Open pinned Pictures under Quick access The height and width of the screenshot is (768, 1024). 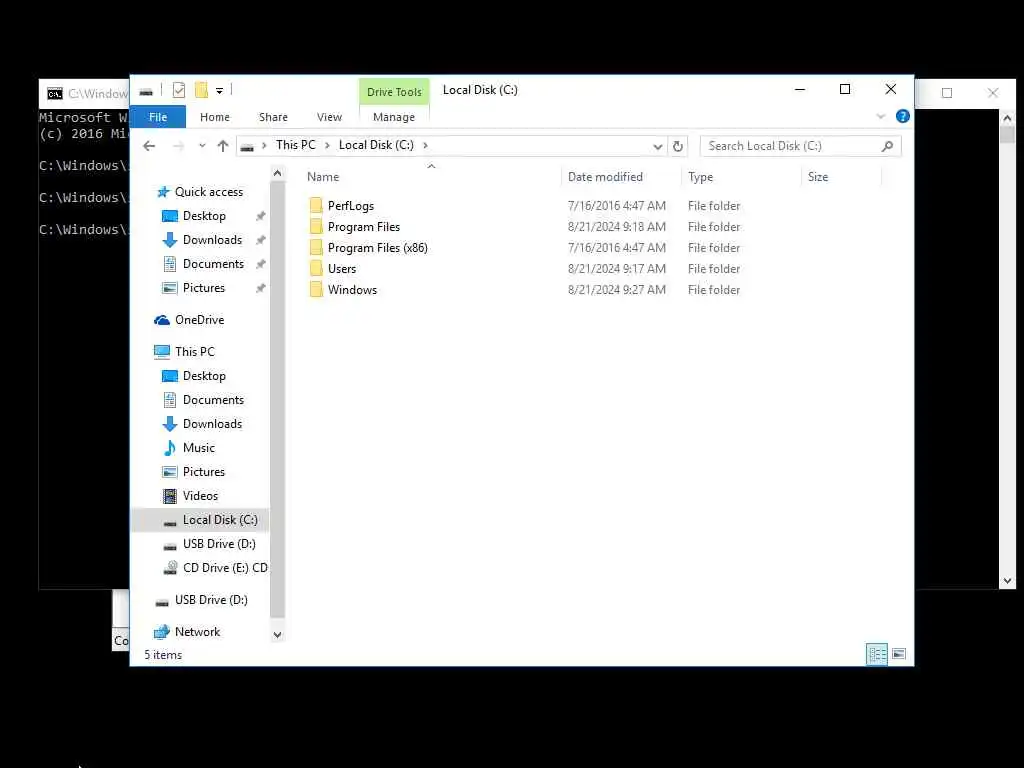click(x=204, y=288)
